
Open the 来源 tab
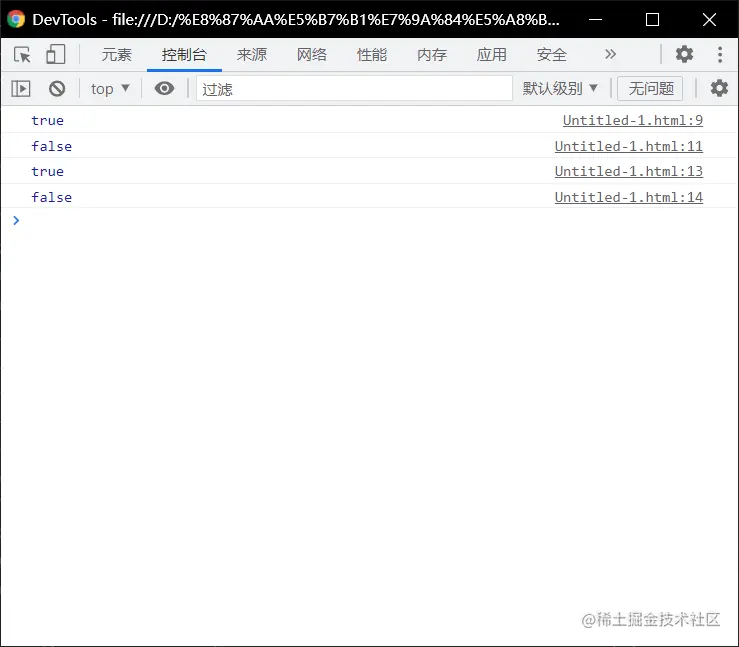(x=252, y=55)
